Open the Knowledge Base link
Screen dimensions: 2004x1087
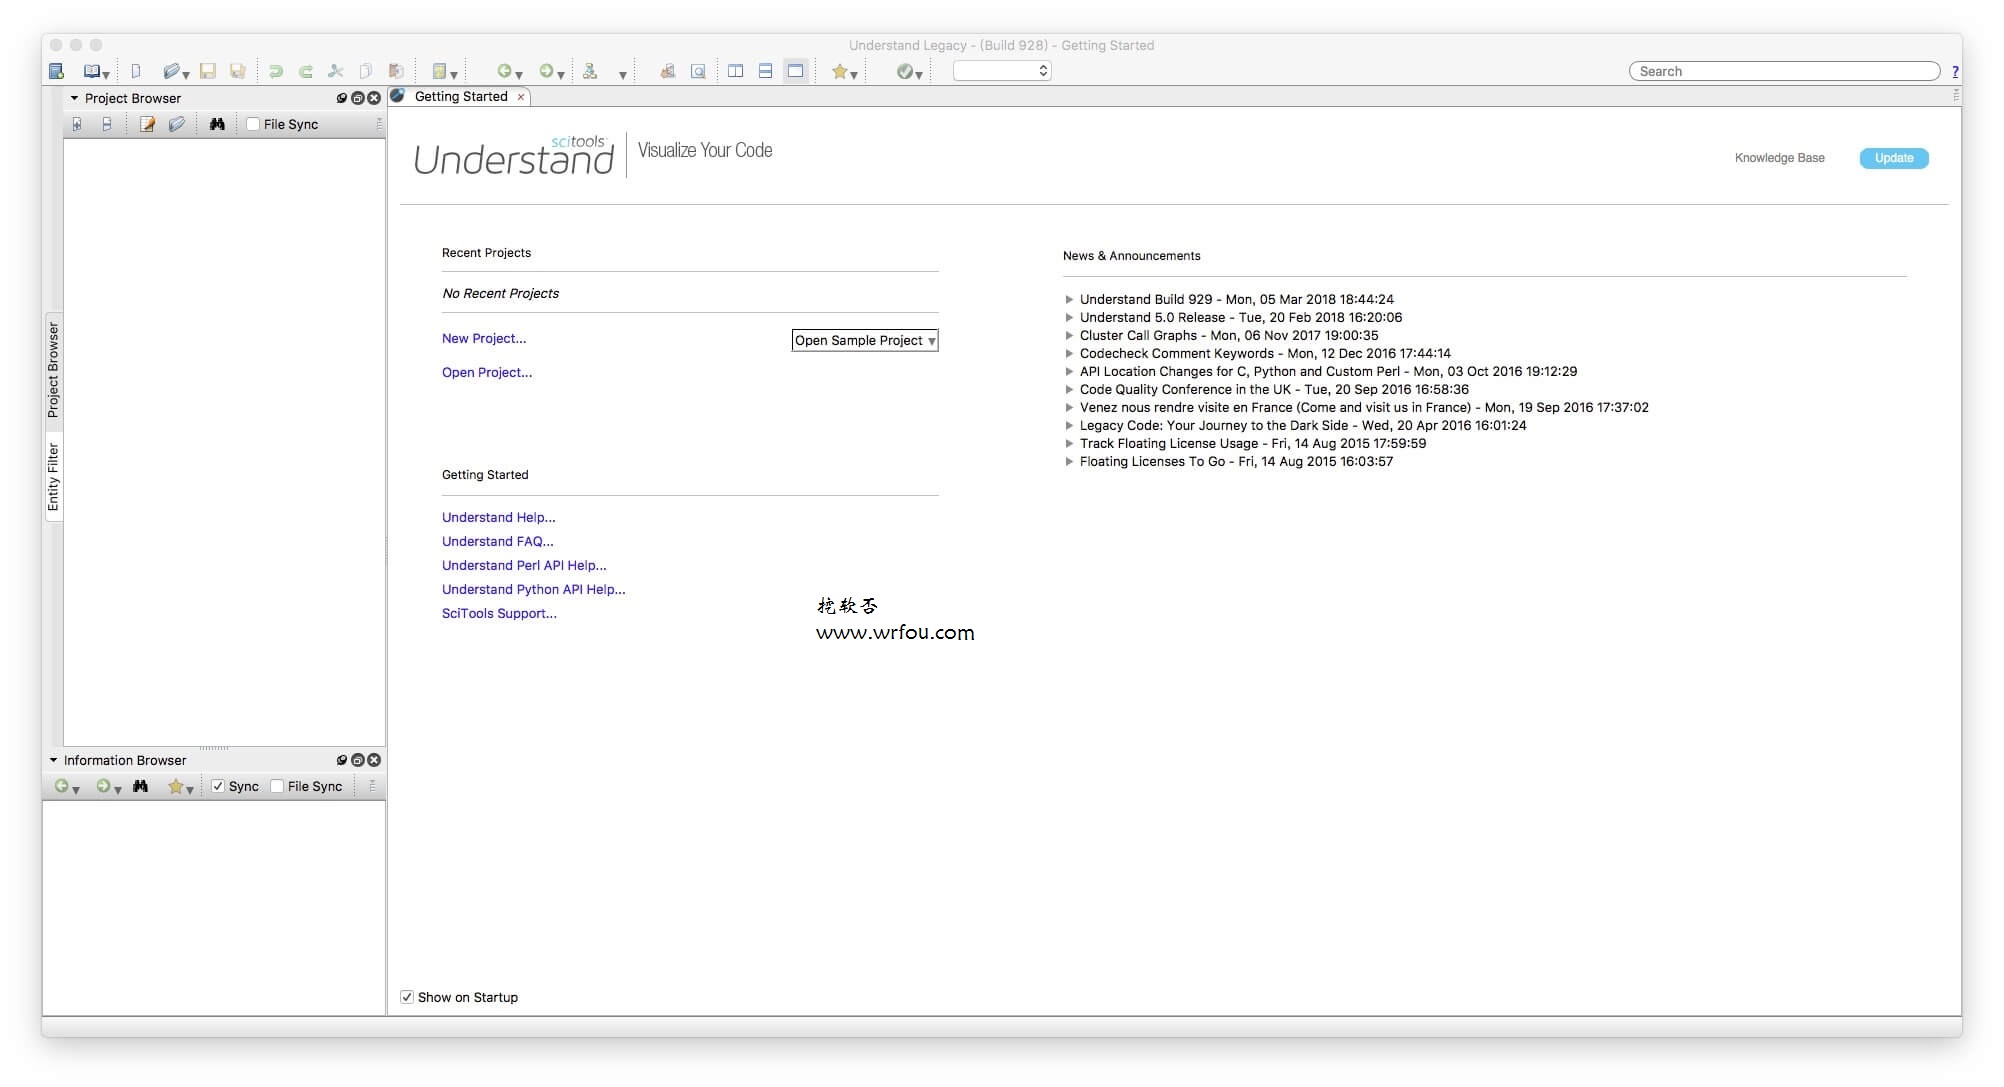[x=1778, y=158]
